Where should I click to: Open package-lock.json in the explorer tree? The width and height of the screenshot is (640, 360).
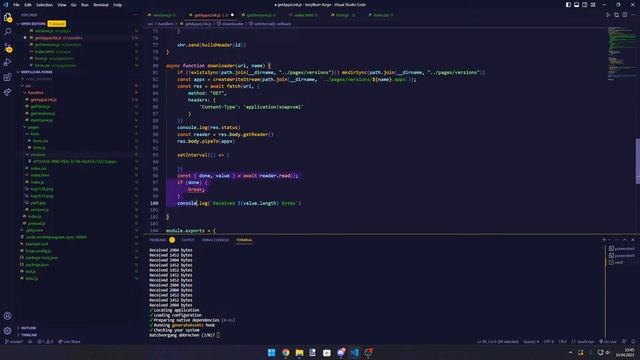tap(41, 258)
